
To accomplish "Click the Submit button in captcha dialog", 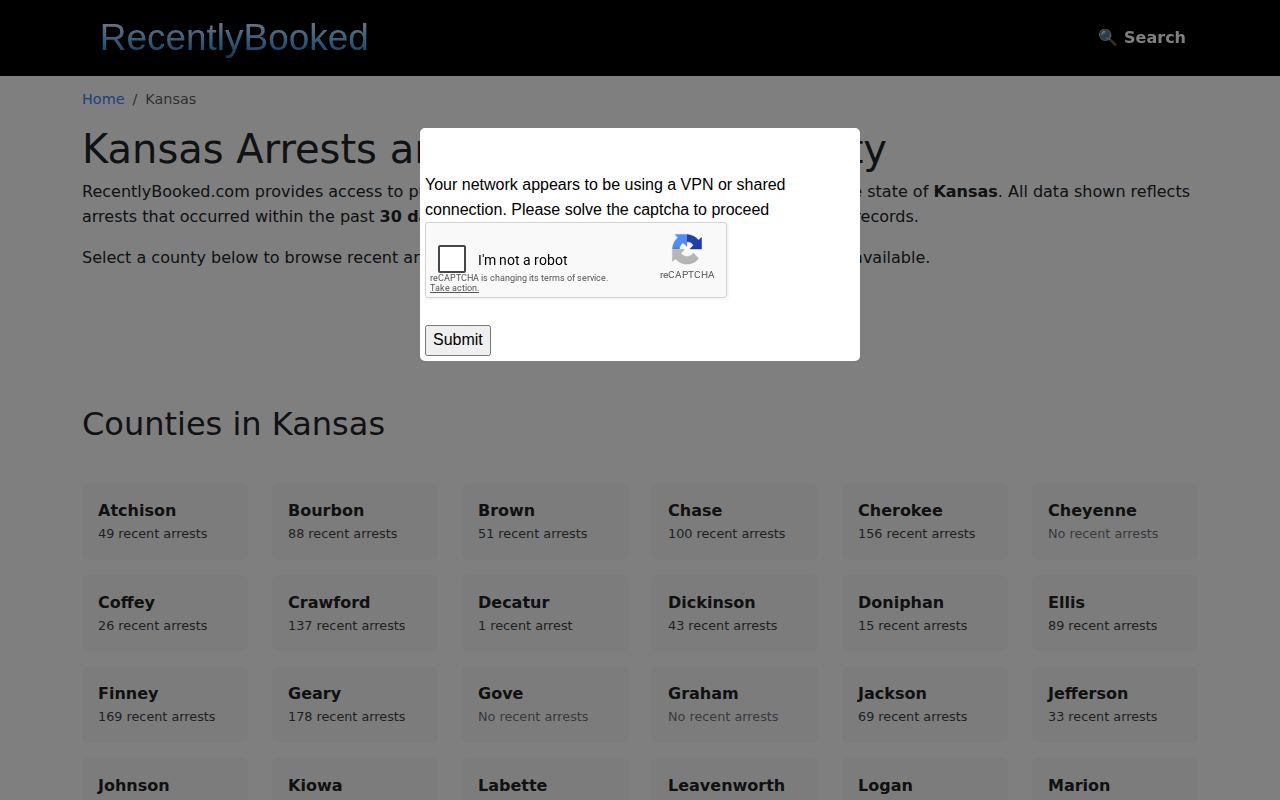I will pos(458,340).
